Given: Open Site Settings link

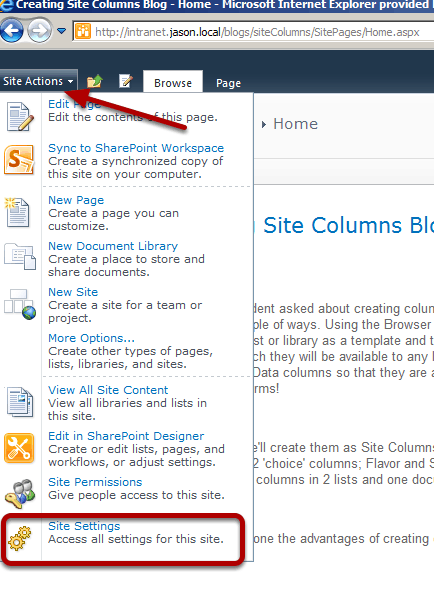Looking at the screenshot, I should click(x=84, y=526).
